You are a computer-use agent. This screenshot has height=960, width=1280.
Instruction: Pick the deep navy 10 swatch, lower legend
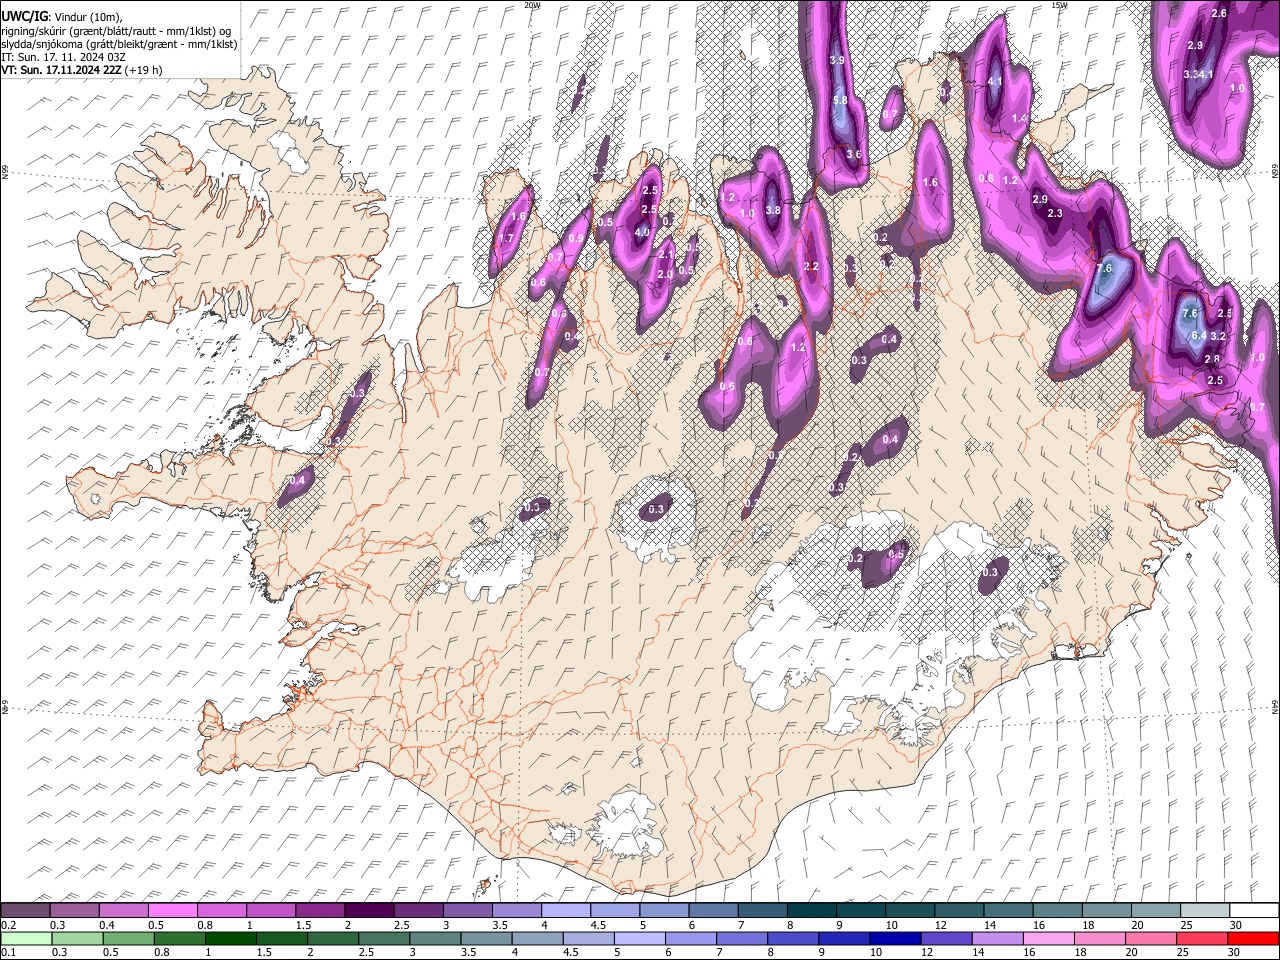pyautogui.click(x=895, y=938)
